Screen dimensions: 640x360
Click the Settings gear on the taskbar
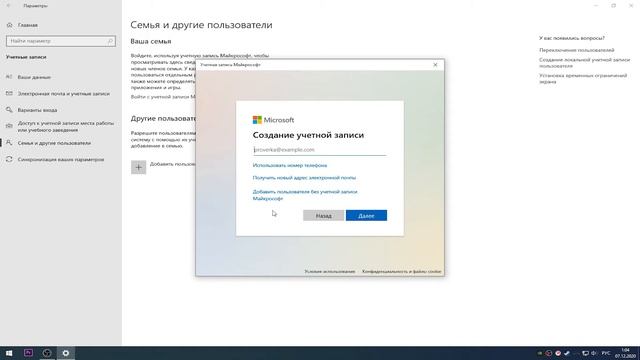66,353
